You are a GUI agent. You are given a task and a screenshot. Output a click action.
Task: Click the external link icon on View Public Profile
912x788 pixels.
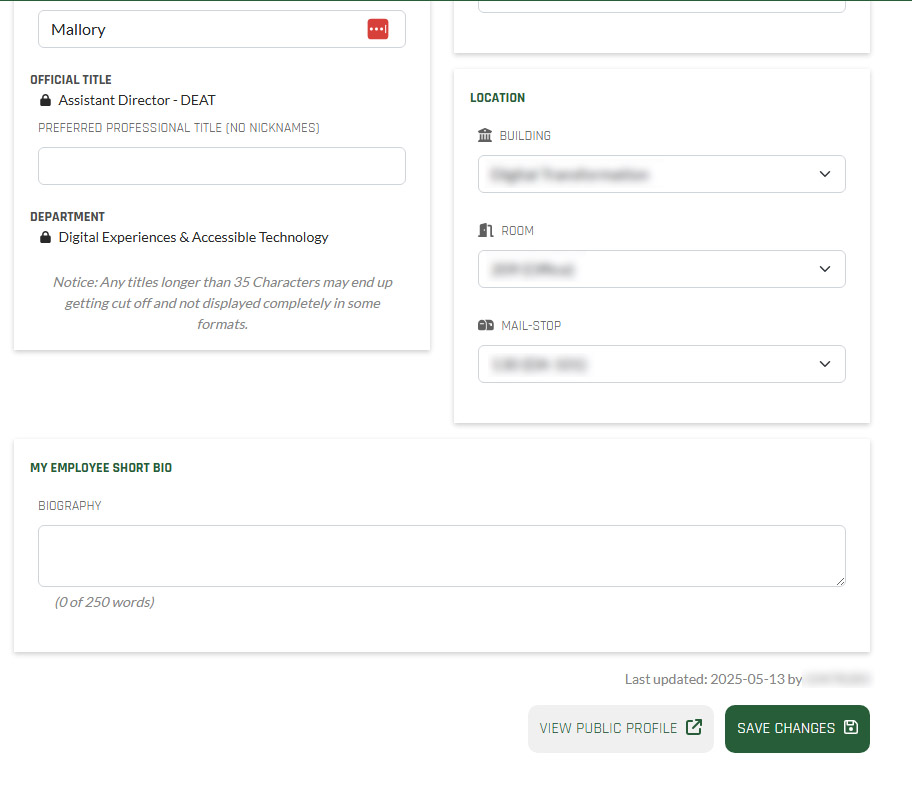click(x=694, y=728)
